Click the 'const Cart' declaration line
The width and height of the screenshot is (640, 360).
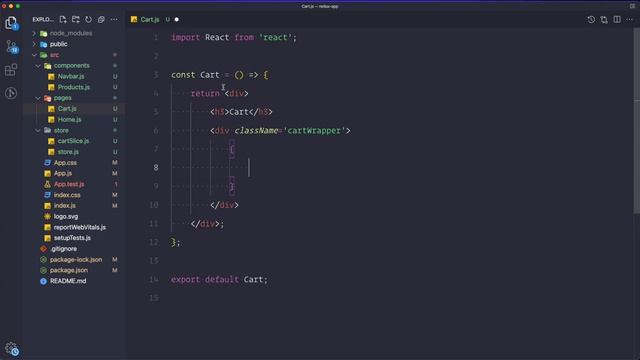220,75
